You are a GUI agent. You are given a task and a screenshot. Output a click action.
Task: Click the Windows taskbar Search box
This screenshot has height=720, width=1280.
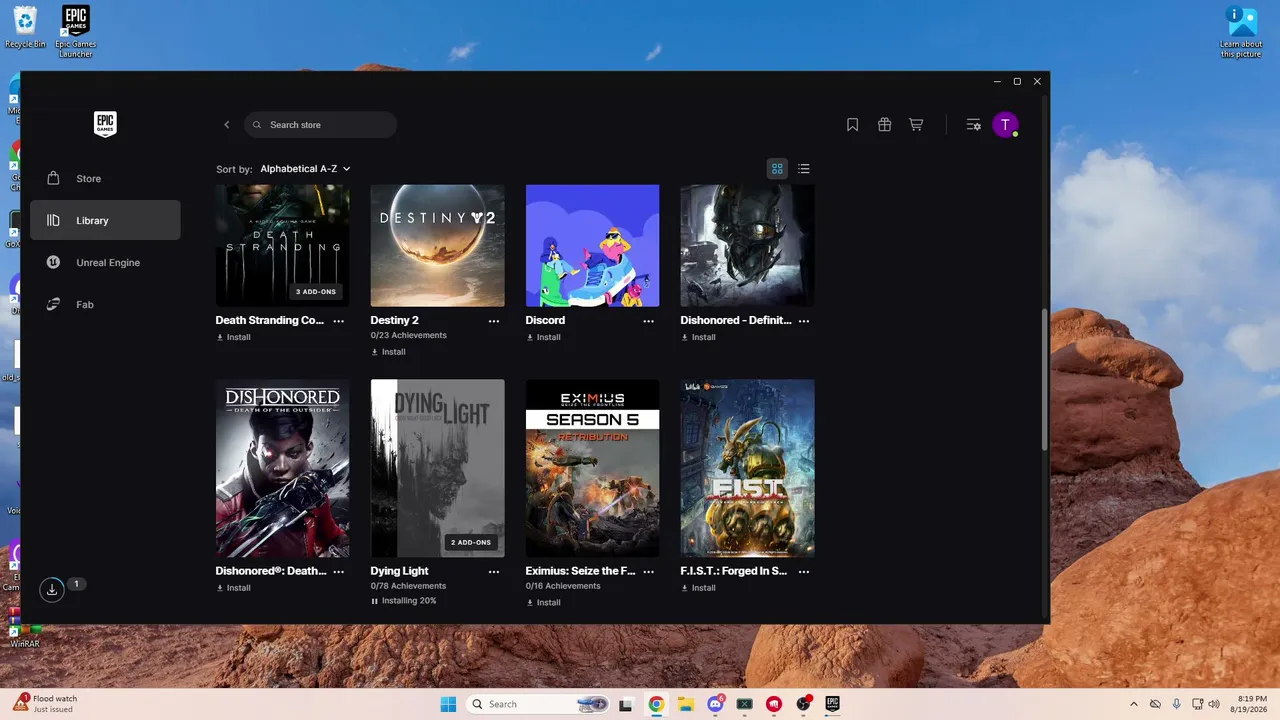point(539,704)
